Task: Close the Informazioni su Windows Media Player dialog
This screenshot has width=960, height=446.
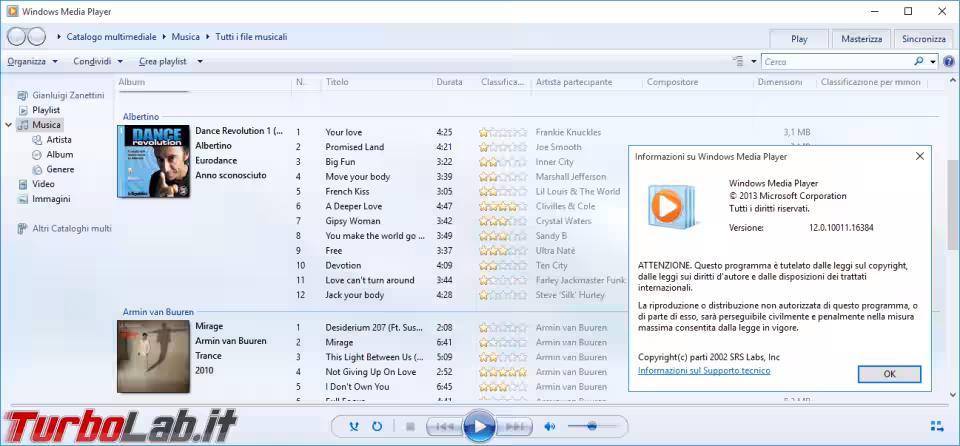Action: [920, 156]
